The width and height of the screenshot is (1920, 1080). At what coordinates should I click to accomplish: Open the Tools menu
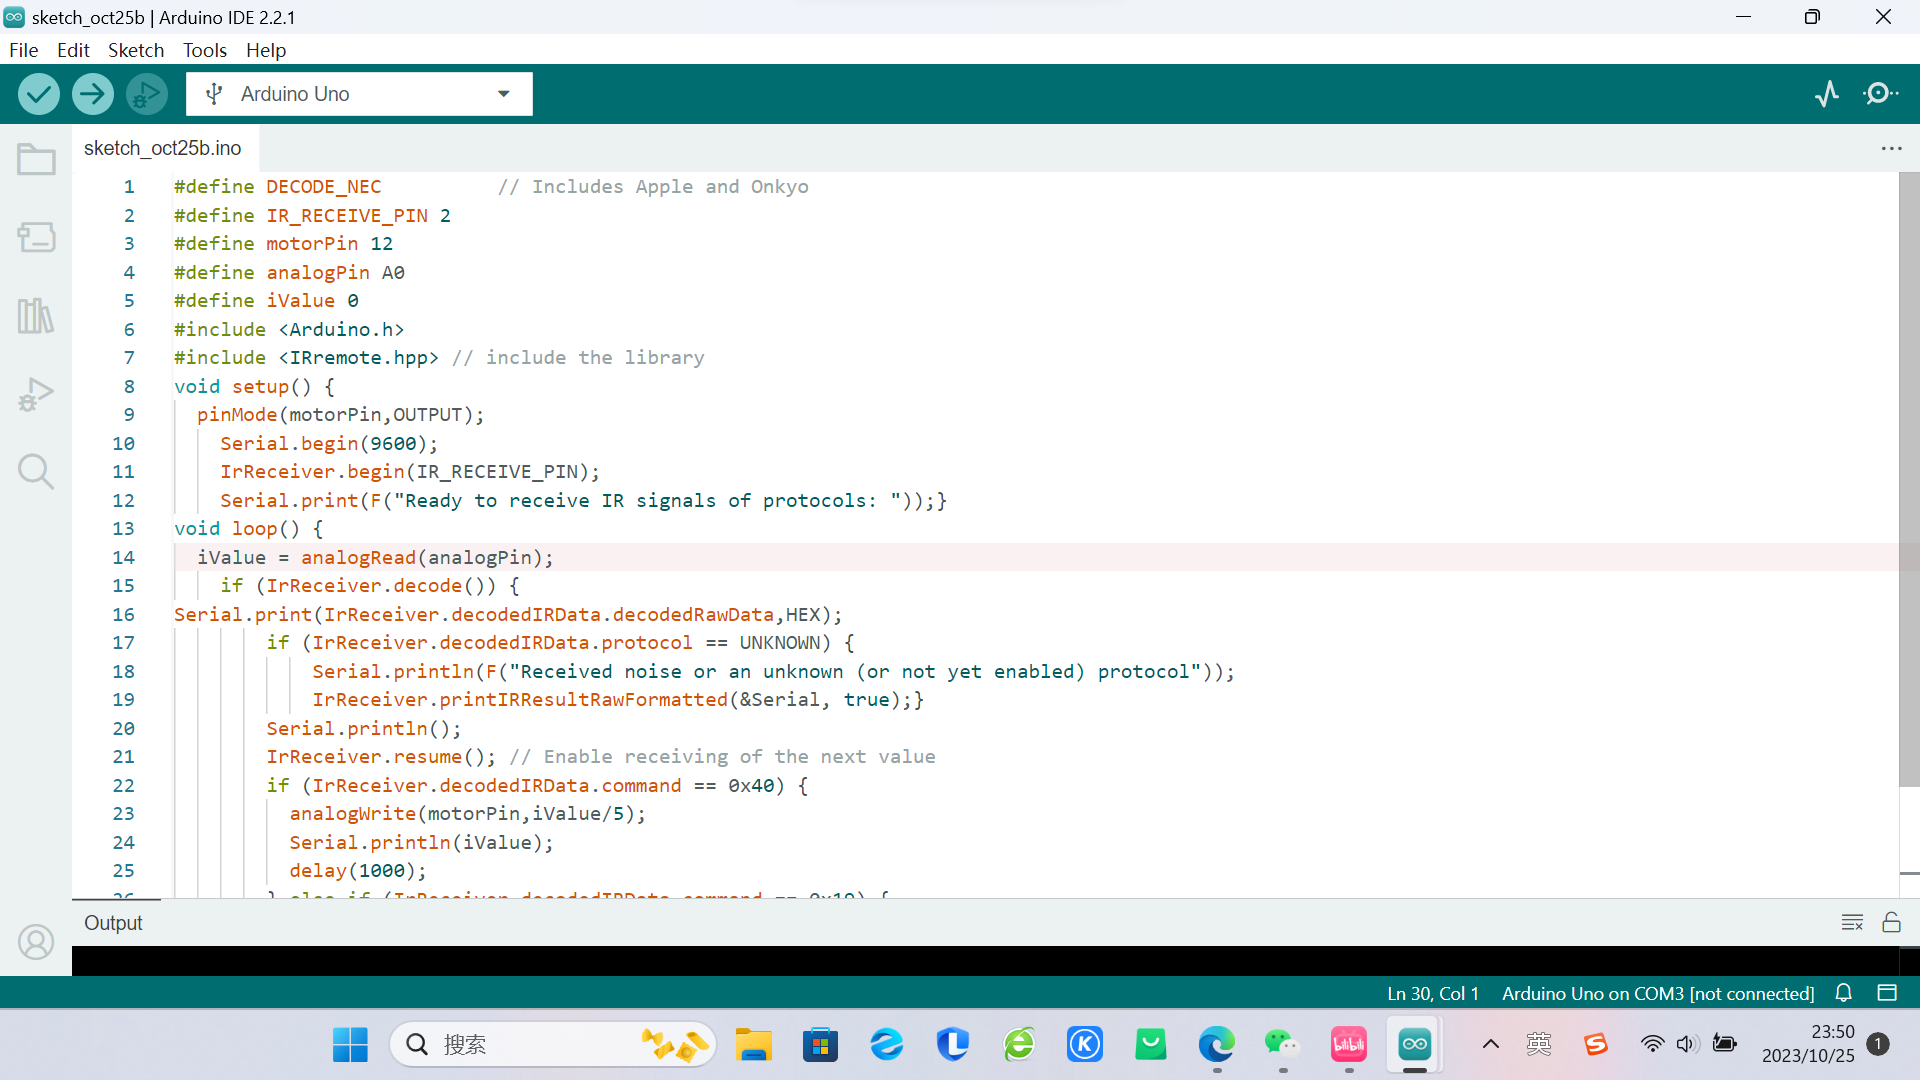(x=204, y=50)
